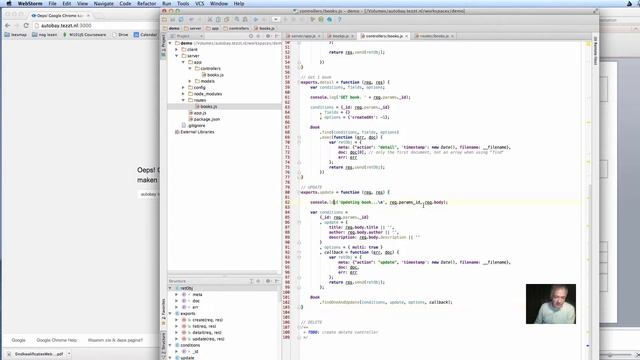This screenshot has width=640, height=360.
Task: Collapse the demo project root folder
Action: (171, 43)
